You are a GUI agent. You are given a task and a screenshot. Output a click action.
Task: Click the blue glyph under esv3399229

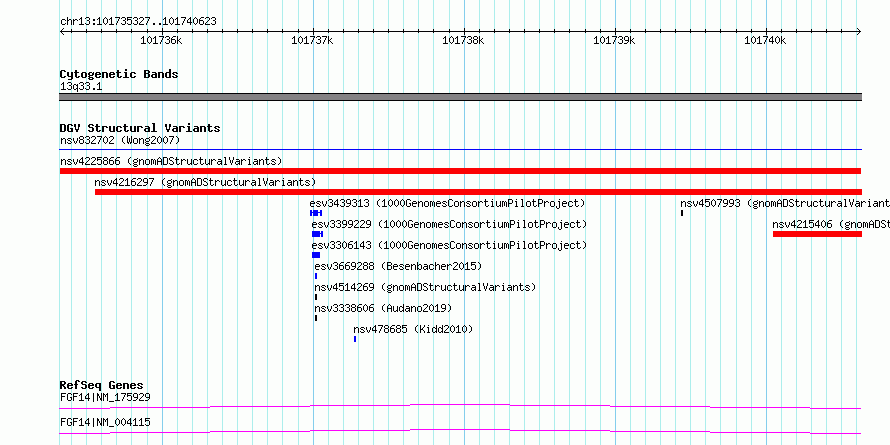[317, 234]
